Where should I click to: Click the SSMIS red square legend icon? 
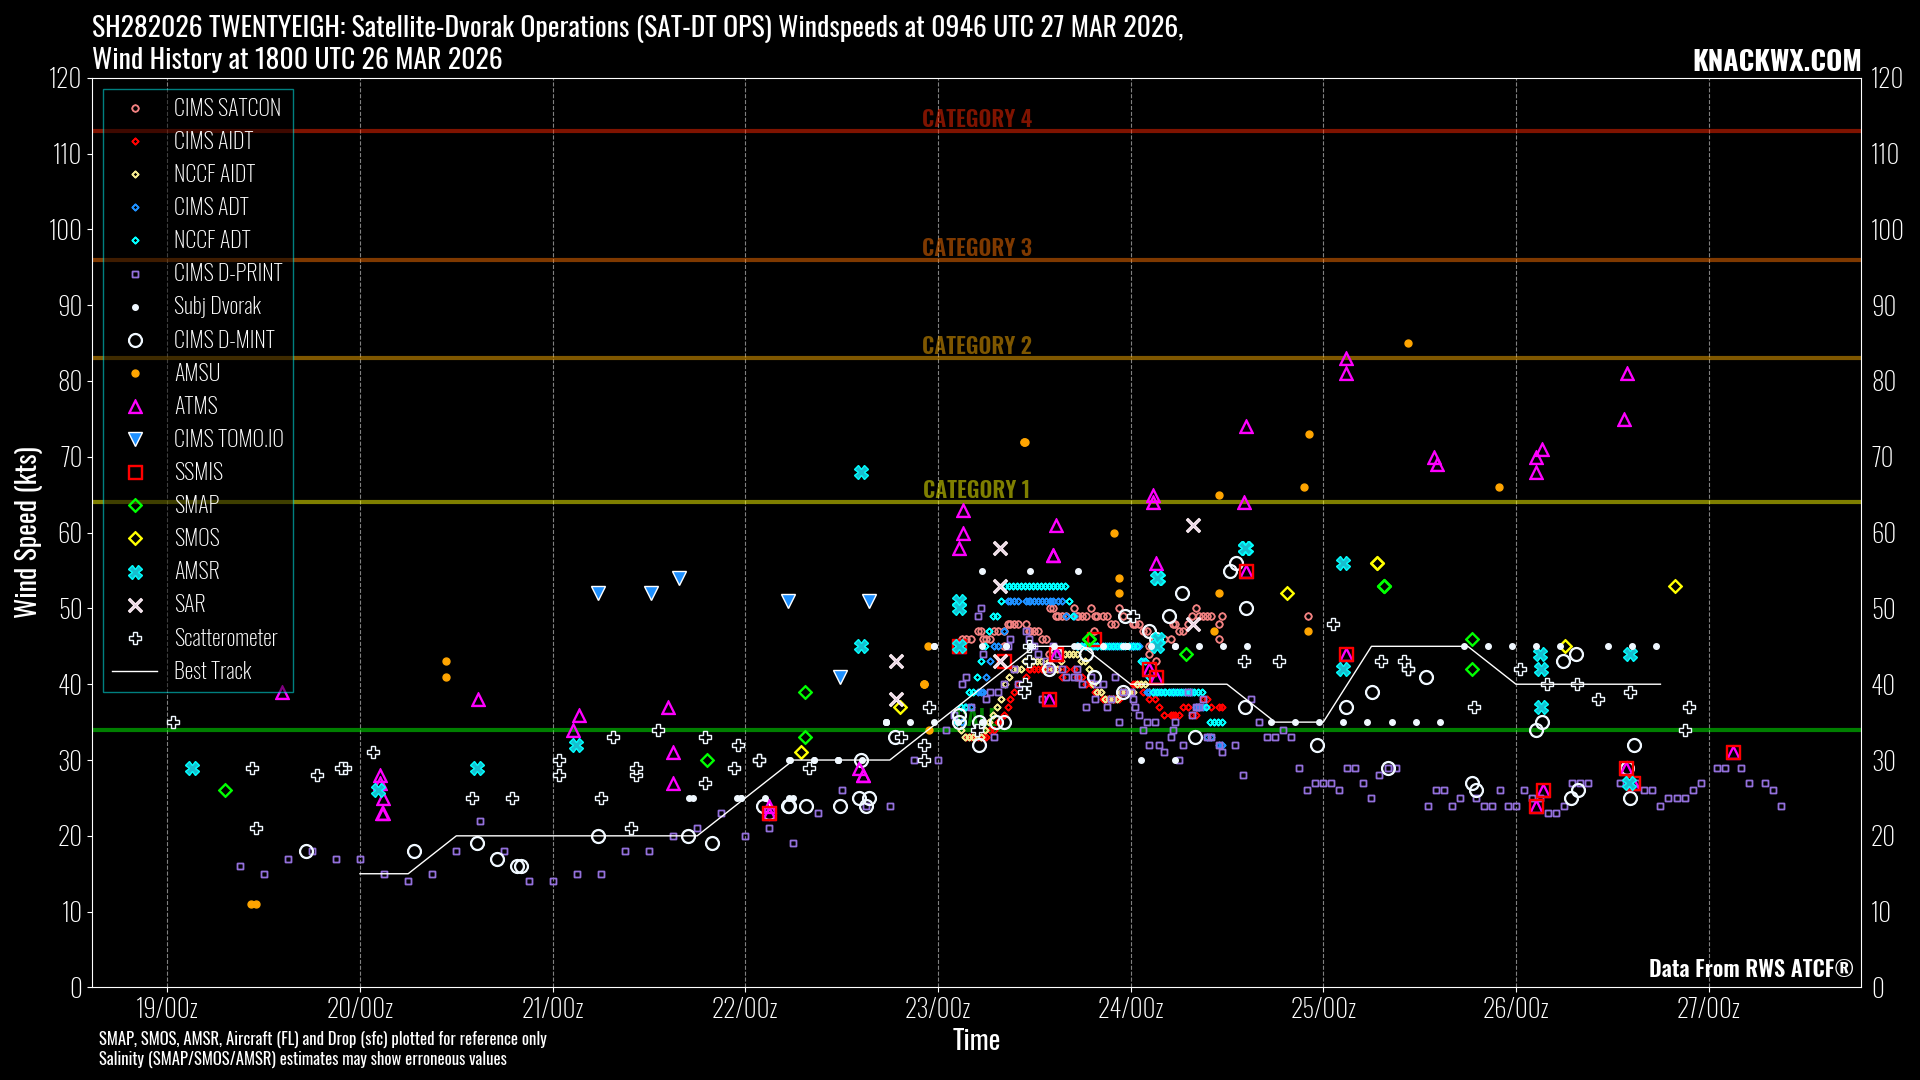coord(135,472)
